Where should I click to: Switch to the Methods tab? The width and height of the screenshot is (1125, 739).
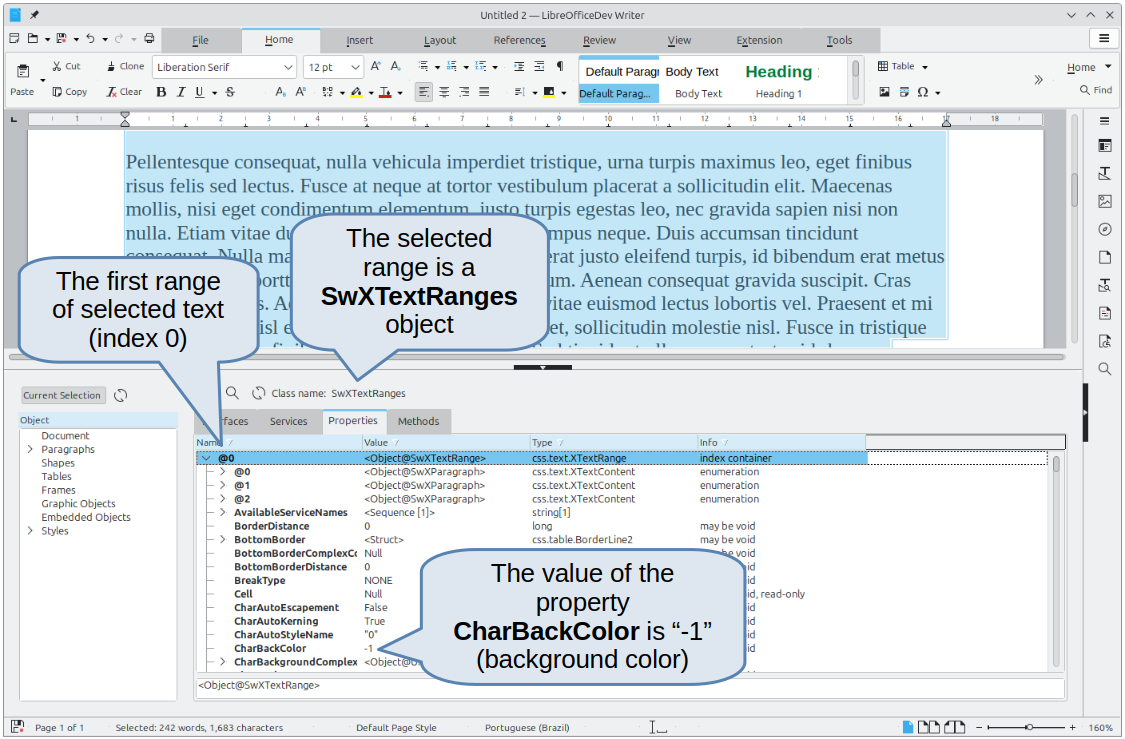418,421
